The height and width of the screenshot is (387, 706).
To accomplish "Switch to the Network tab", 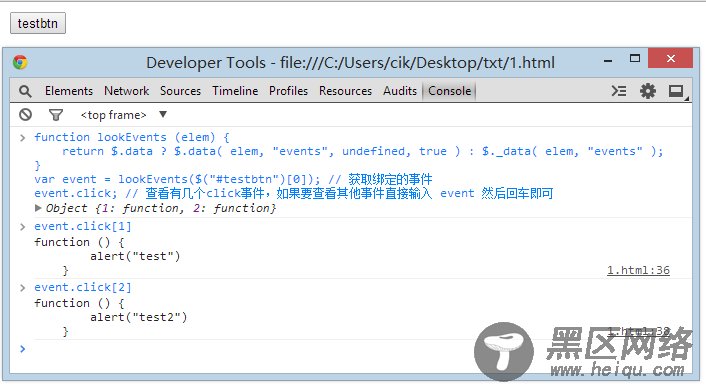I will (127, 91).
